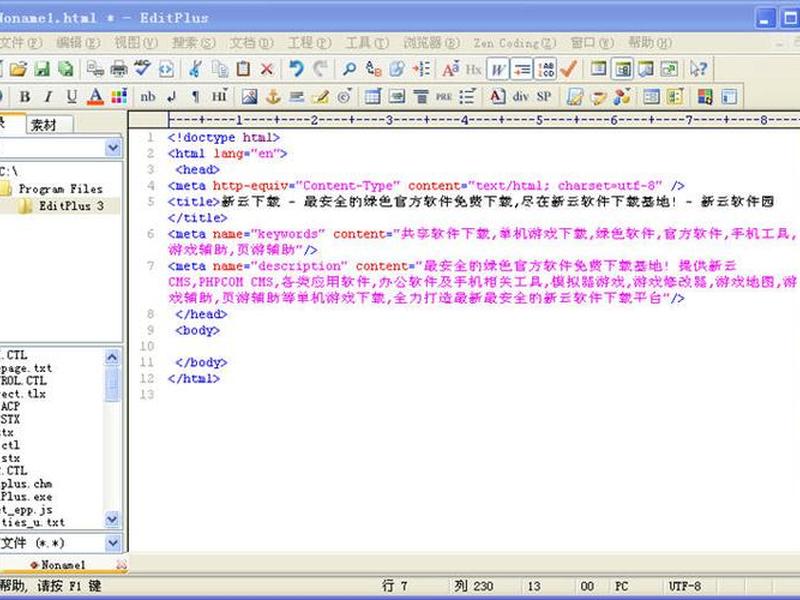Paste from clipboard icon
The image size is (800, 600).
pos(243,69)
